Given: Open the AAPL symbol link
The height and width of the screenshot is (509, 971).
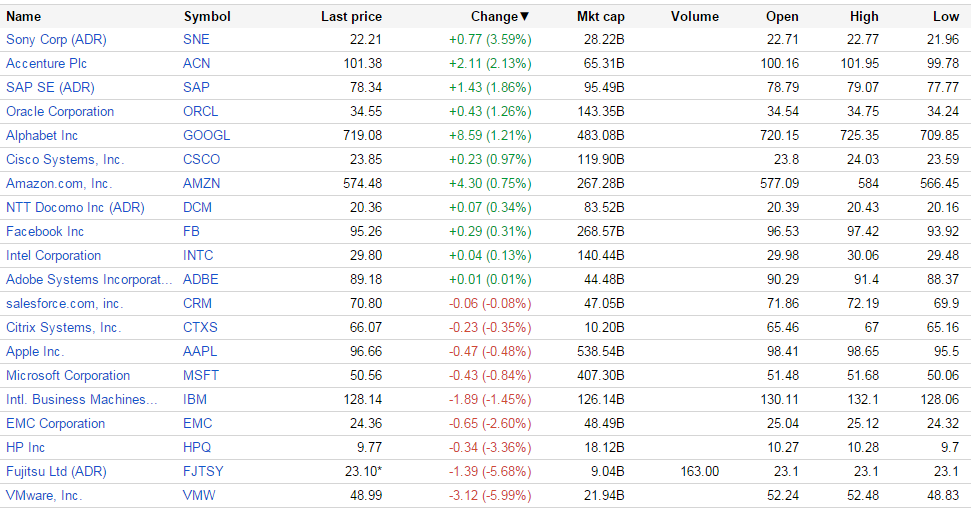Looking at the screenshot, I should [200, 351].
